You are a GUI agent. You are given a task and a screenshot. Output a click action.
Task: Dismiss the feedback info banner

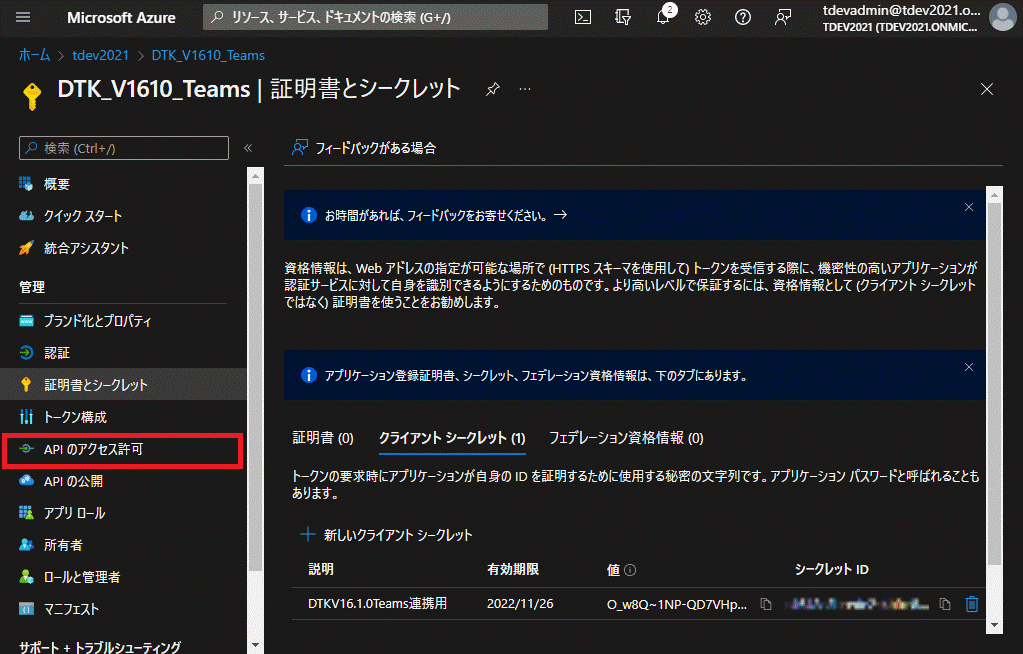point(968,207)
